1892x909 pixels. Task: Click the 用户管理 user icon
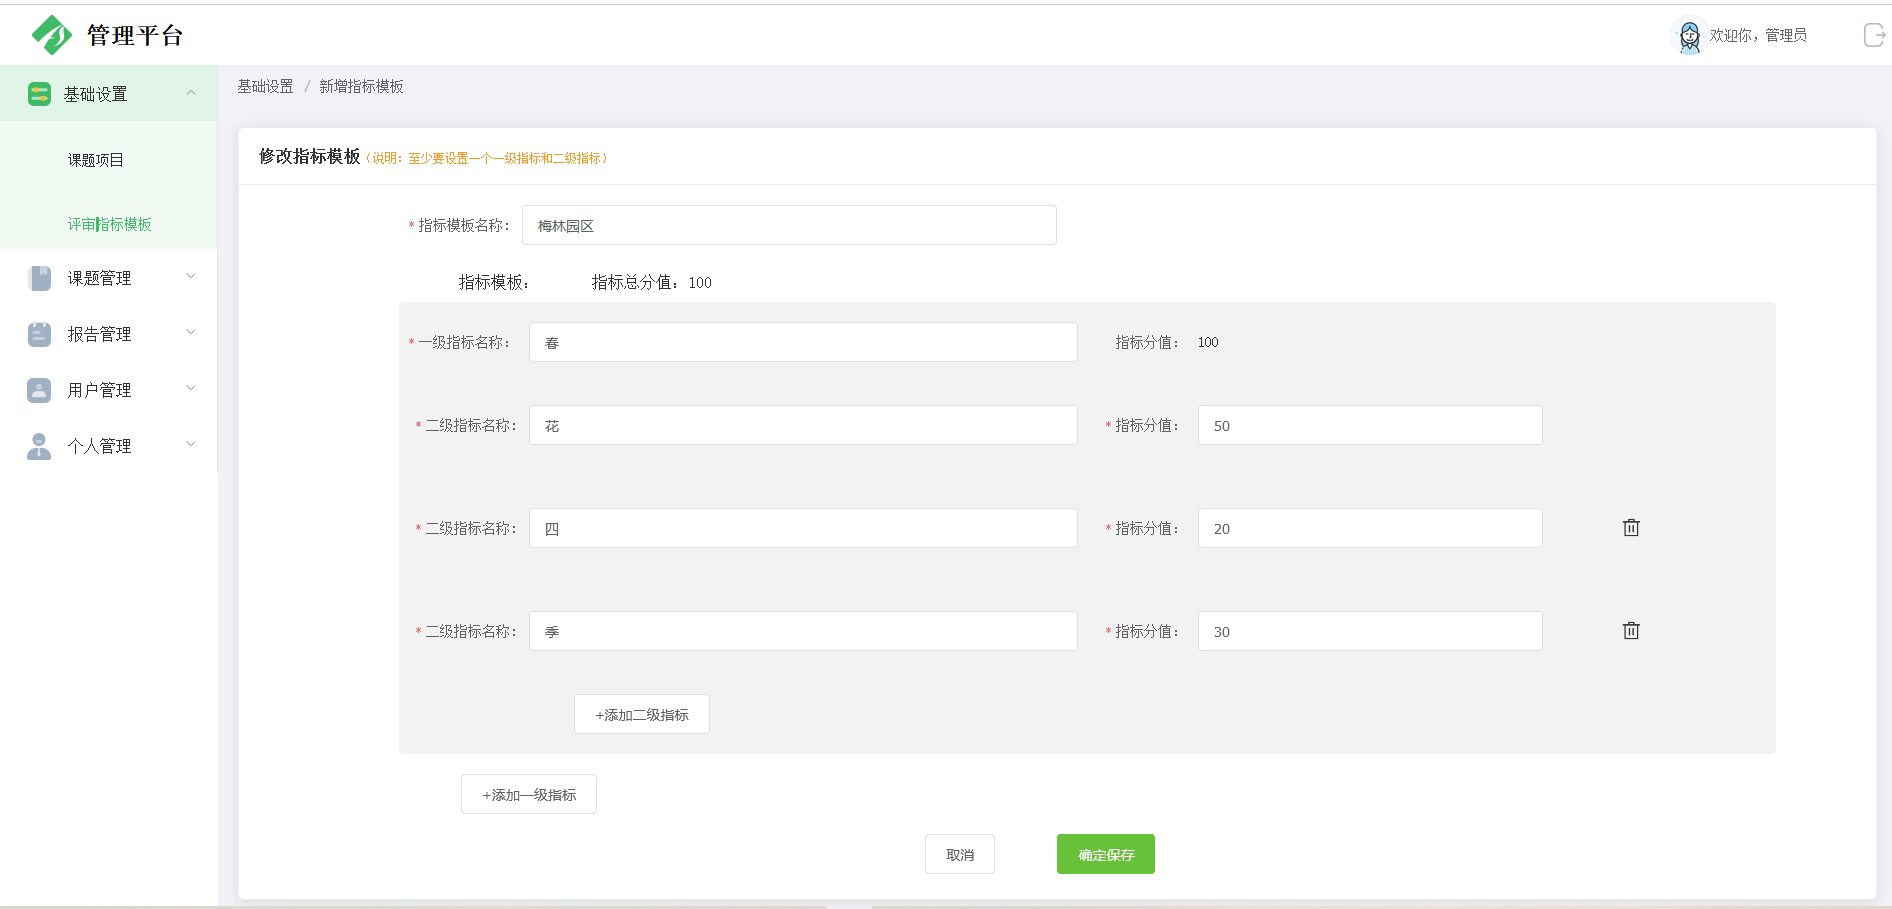click(x=39, y=390)
